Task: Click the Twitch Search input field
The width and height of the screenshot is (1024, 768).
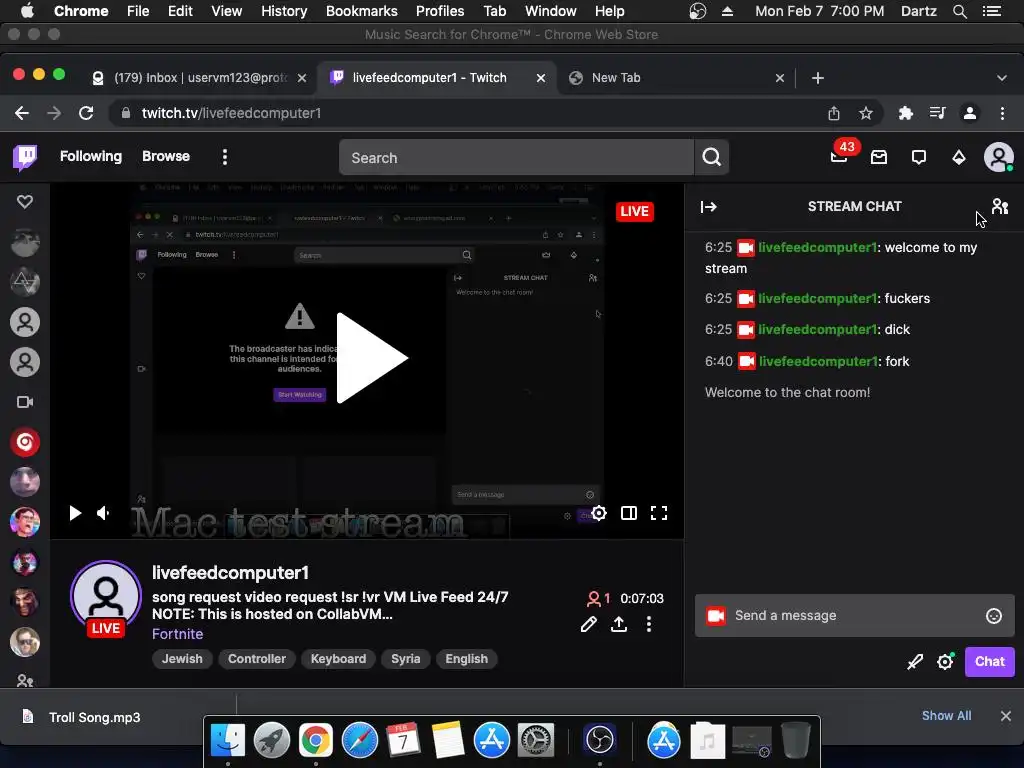Action: [517, 157]
